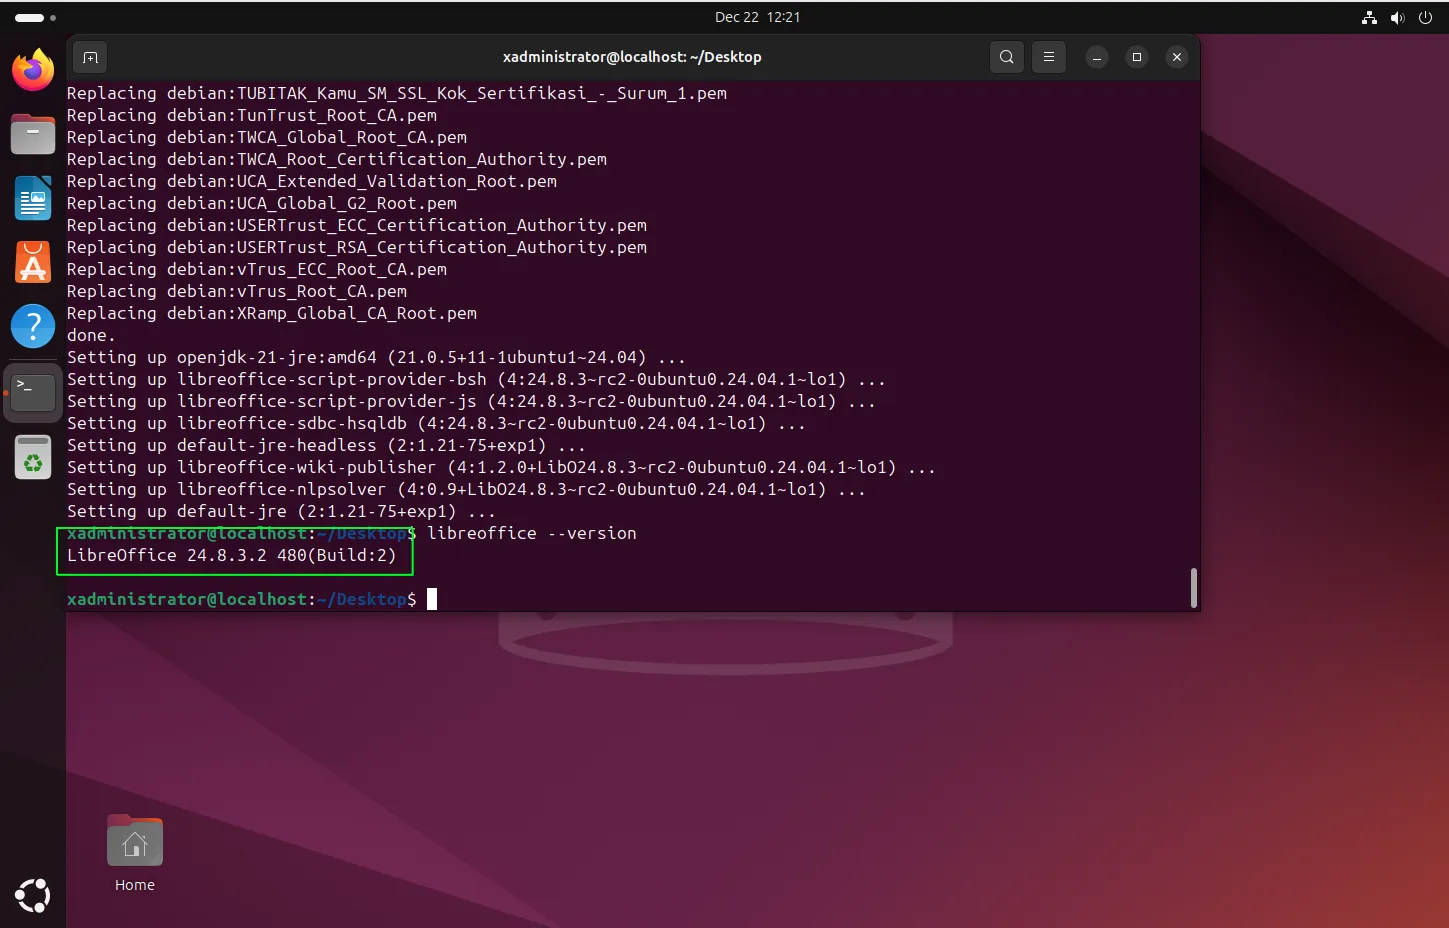Open the Help icon in dock
Image resolution: width=1449 pixels, height=928 pixels.
coord(33,326)
